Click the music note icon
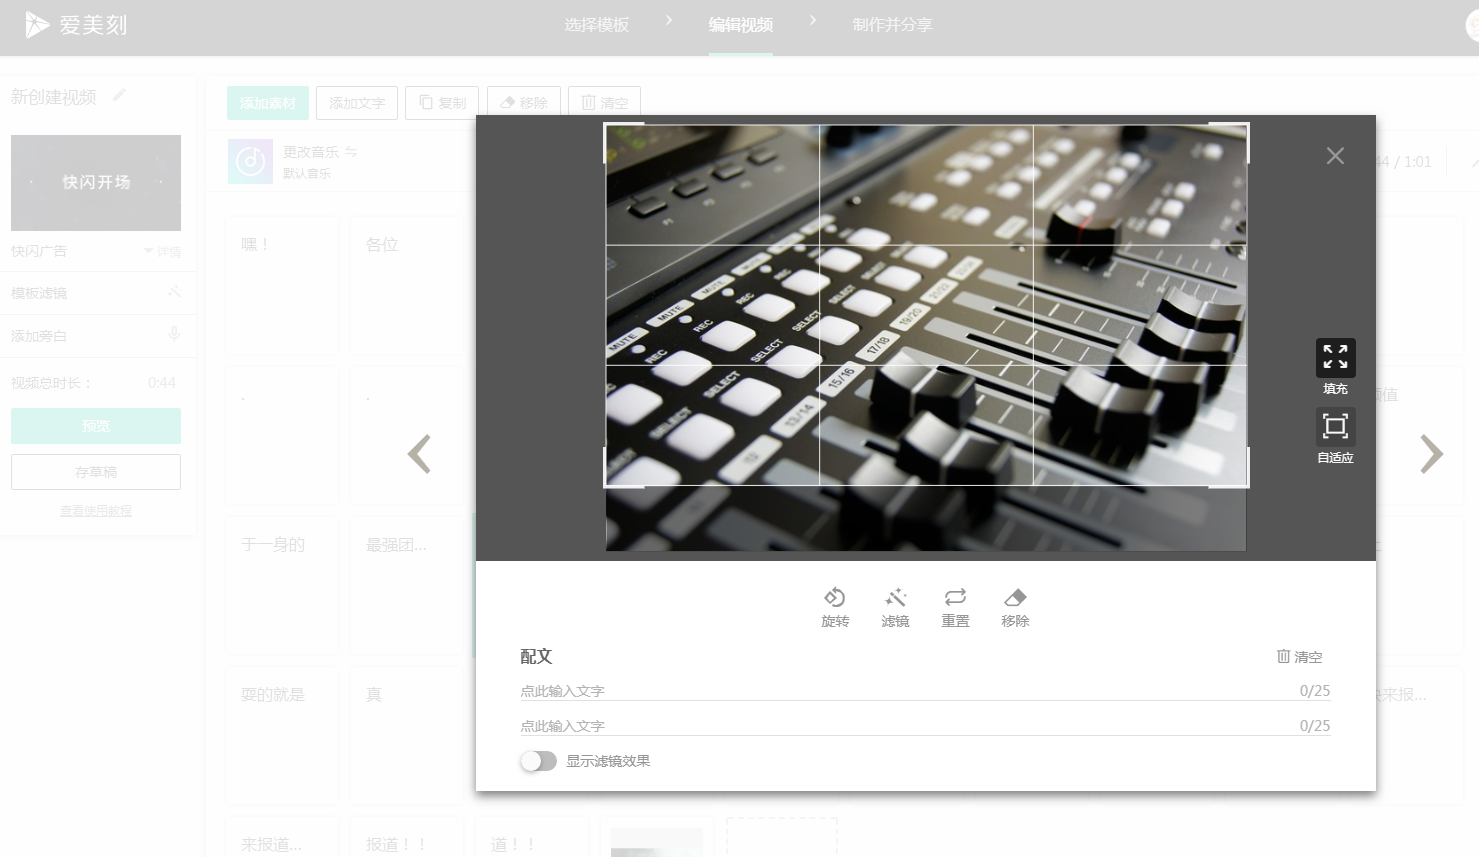Image resolution: width=1479 pixels, height=857 pixels. pyautogui.click(x=250, y=161)
